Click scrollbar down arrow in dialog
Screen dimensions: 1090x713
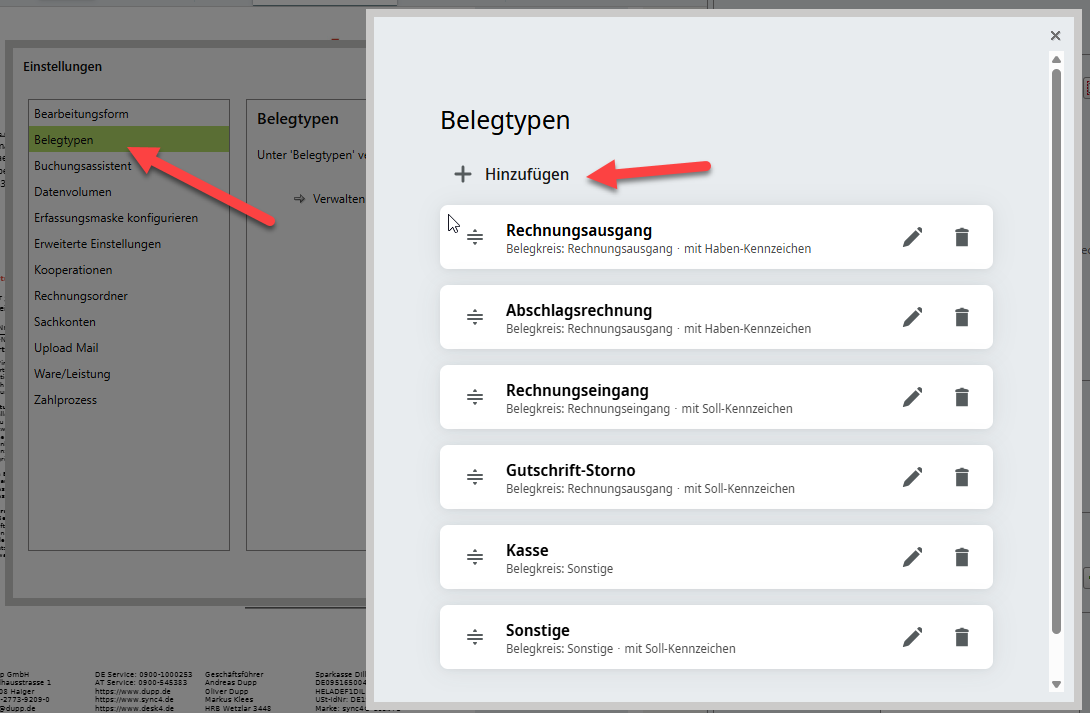[1056, 684]
